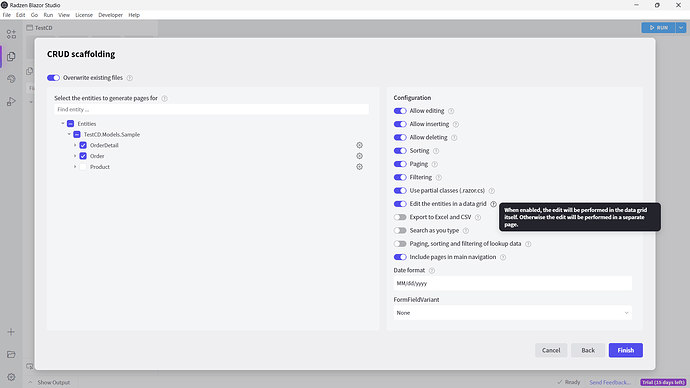Toggle Use partial classes switch
Screen dimensions: 690x388
tap(400, 190)
